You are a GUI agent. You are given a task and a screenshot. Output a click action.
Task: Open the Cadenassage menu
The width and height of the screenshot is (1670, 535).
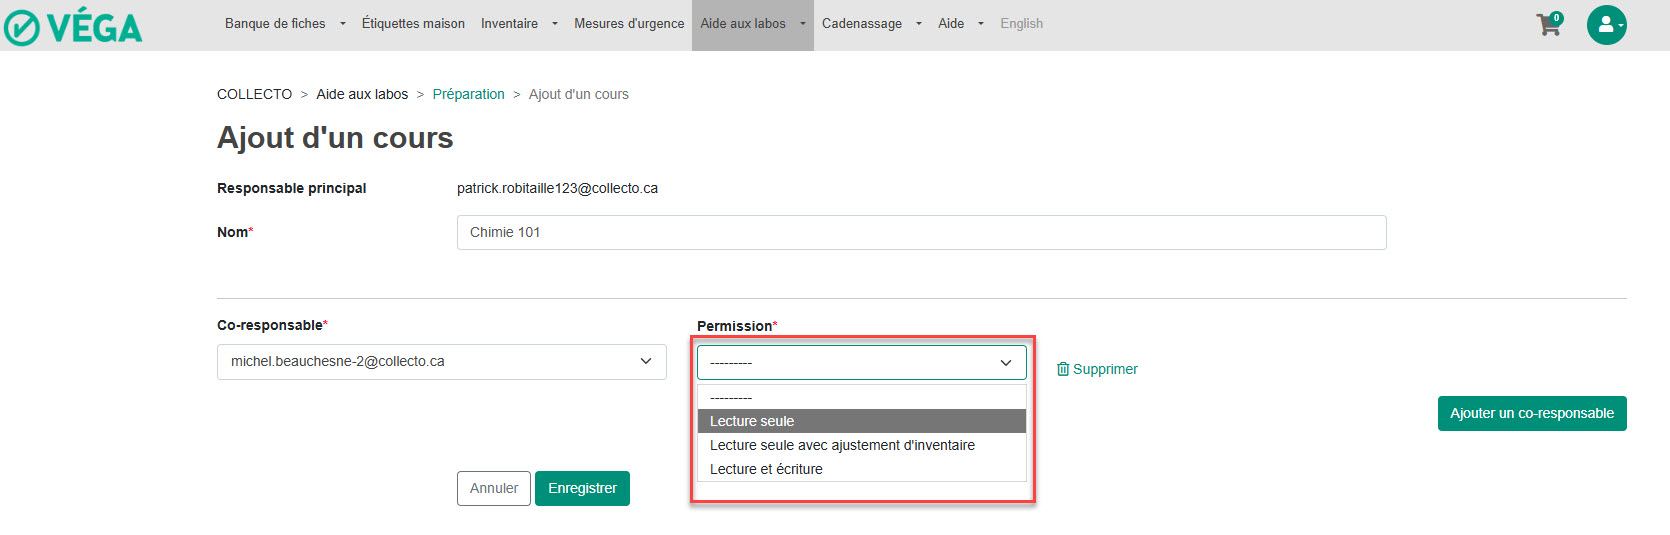pyautogui.click(x=871, y=24)
